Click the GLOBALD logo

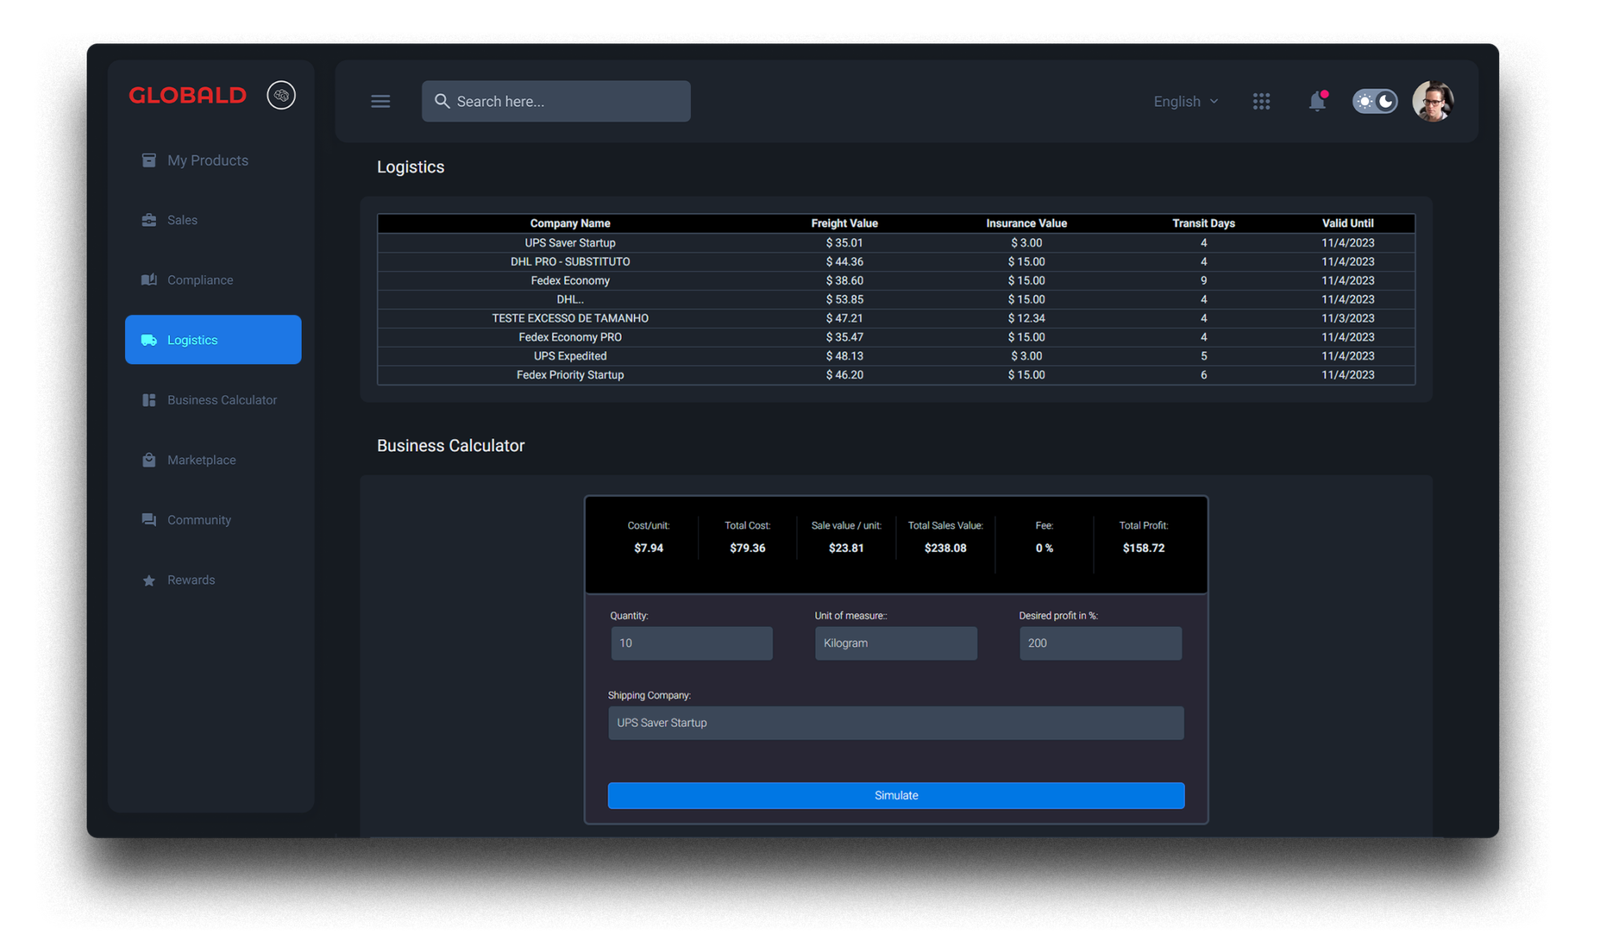click(187, 95)
